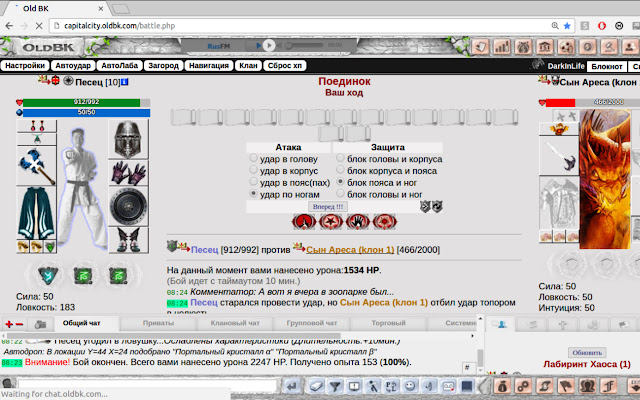Click the coin icon in top header
Image resolution: width=640 pixels, height=400 pixels.
point(587,47)
